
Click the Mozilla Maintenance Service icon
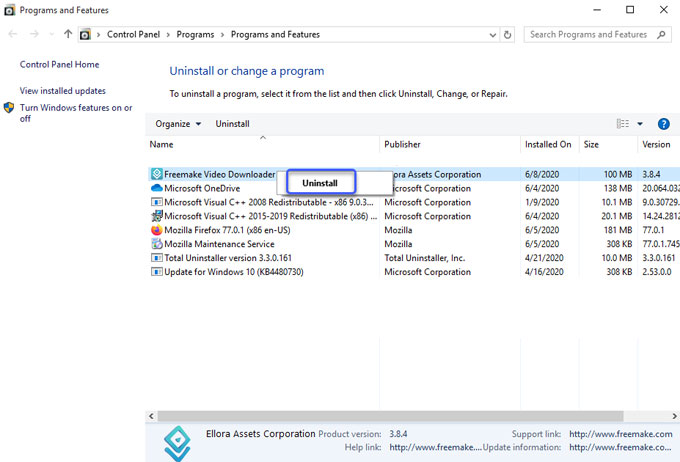tap(157, 244)
